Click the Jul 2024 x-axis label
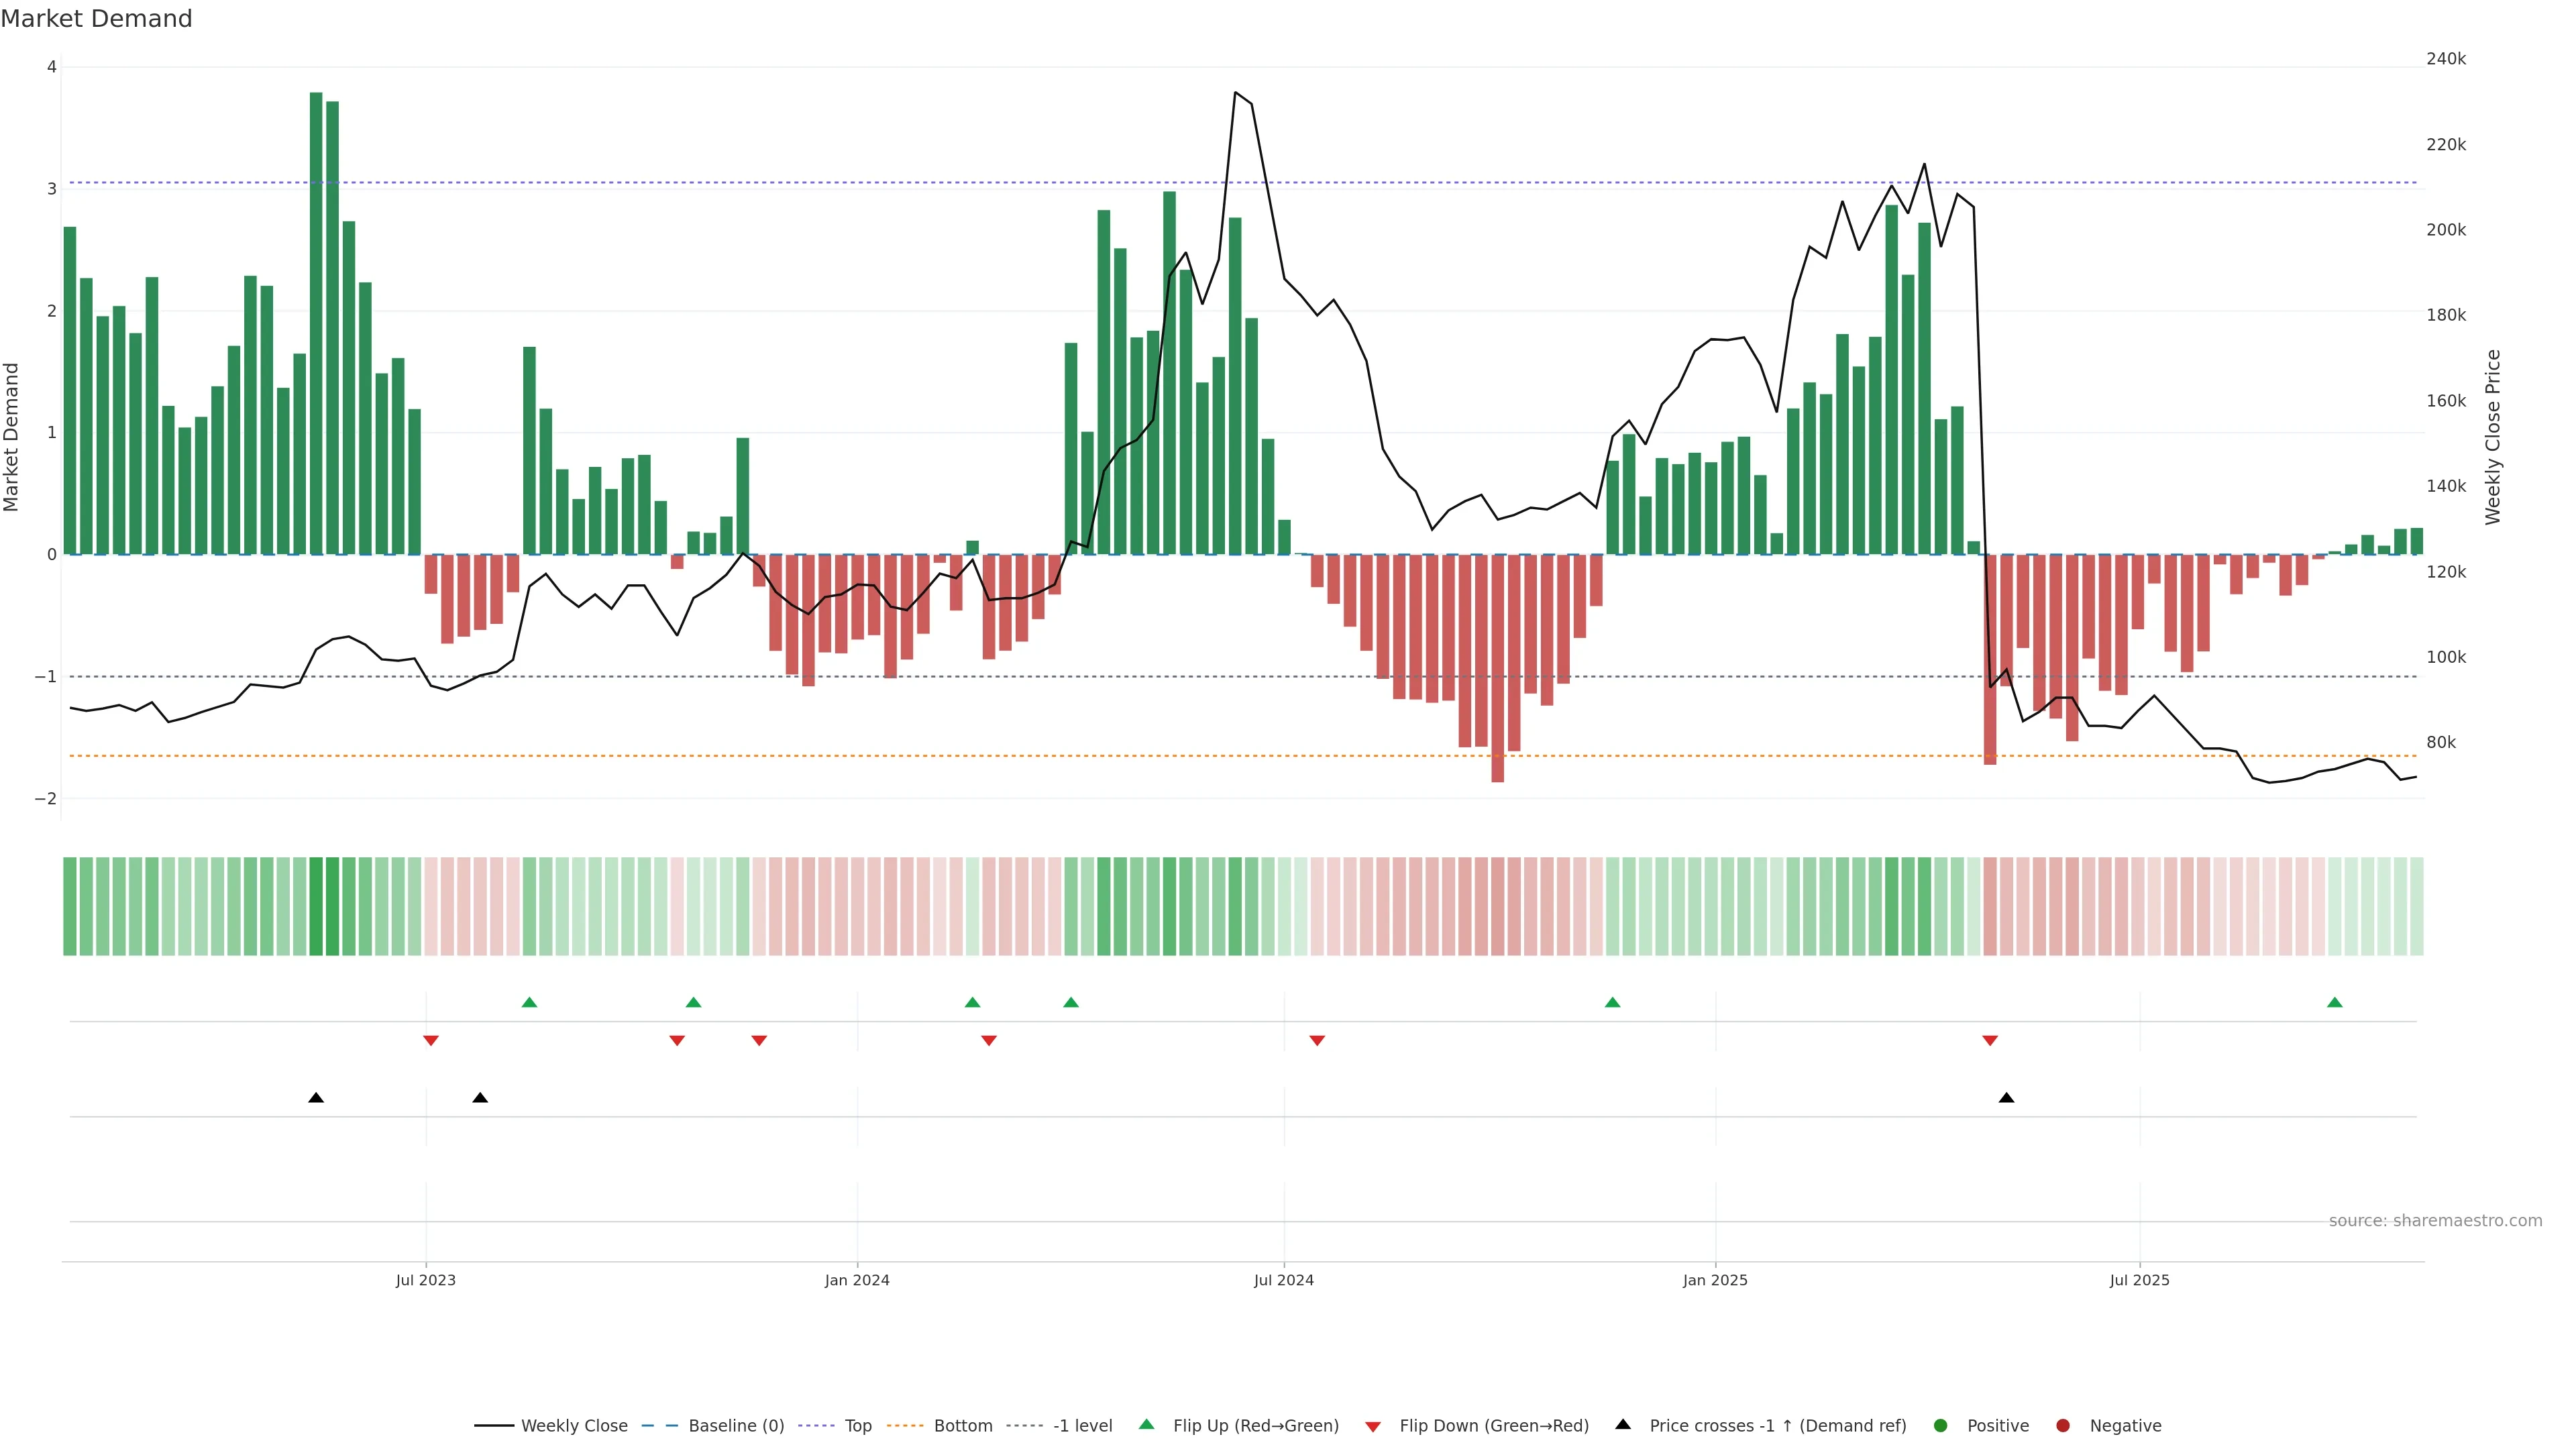2576x1449 pixels. (x=1283, y=1280)
